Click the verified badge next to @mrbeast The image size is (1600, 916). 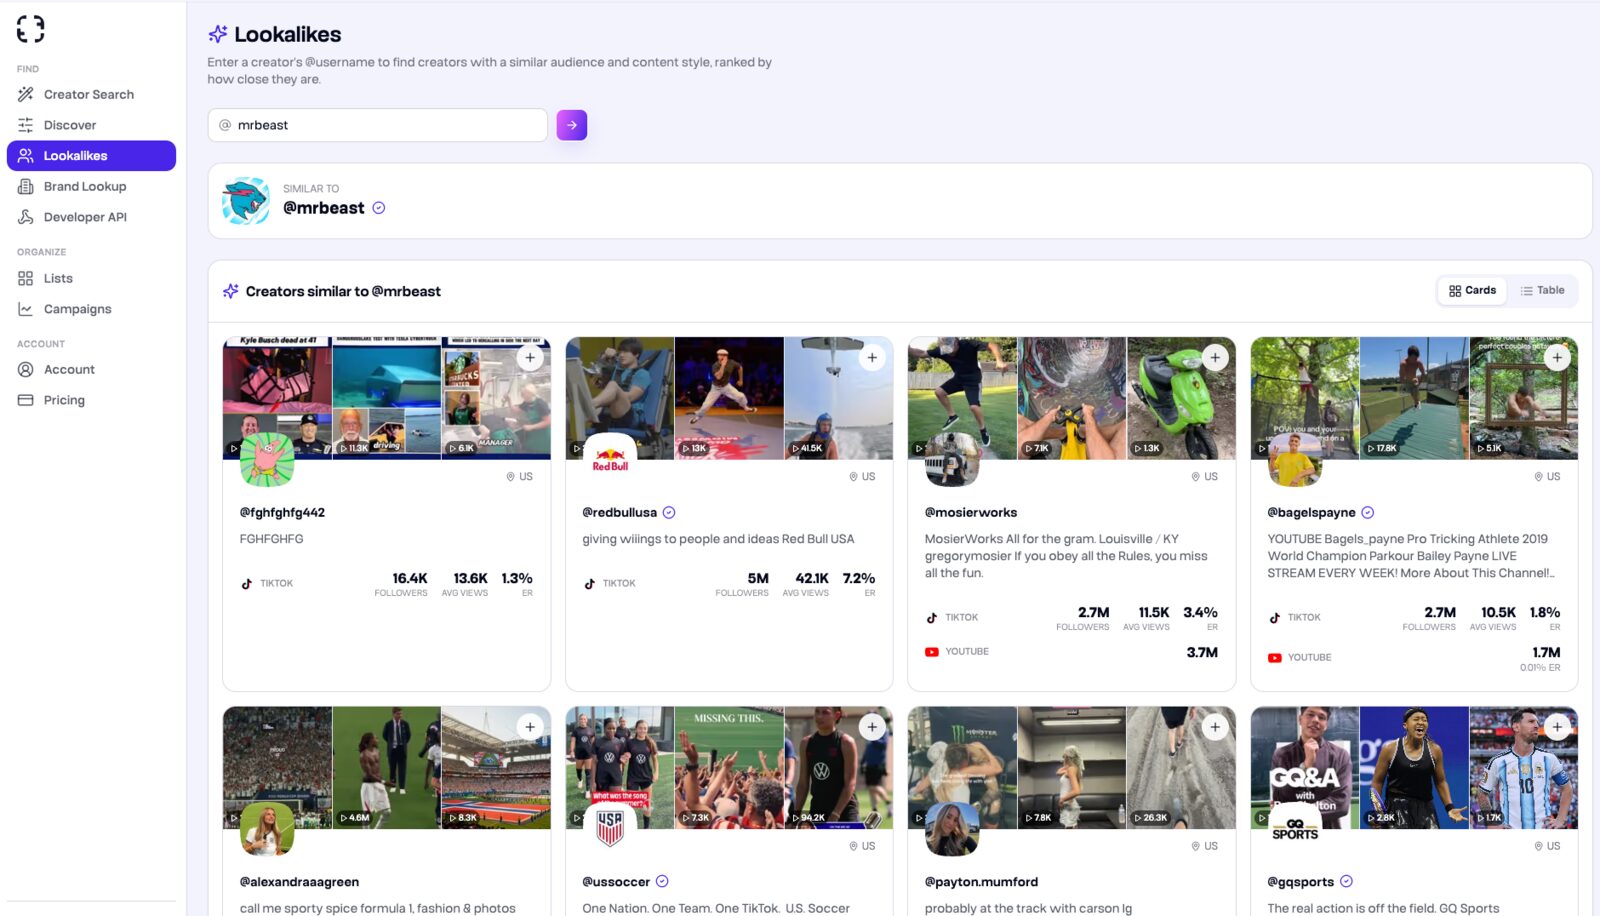pos(379,208)
